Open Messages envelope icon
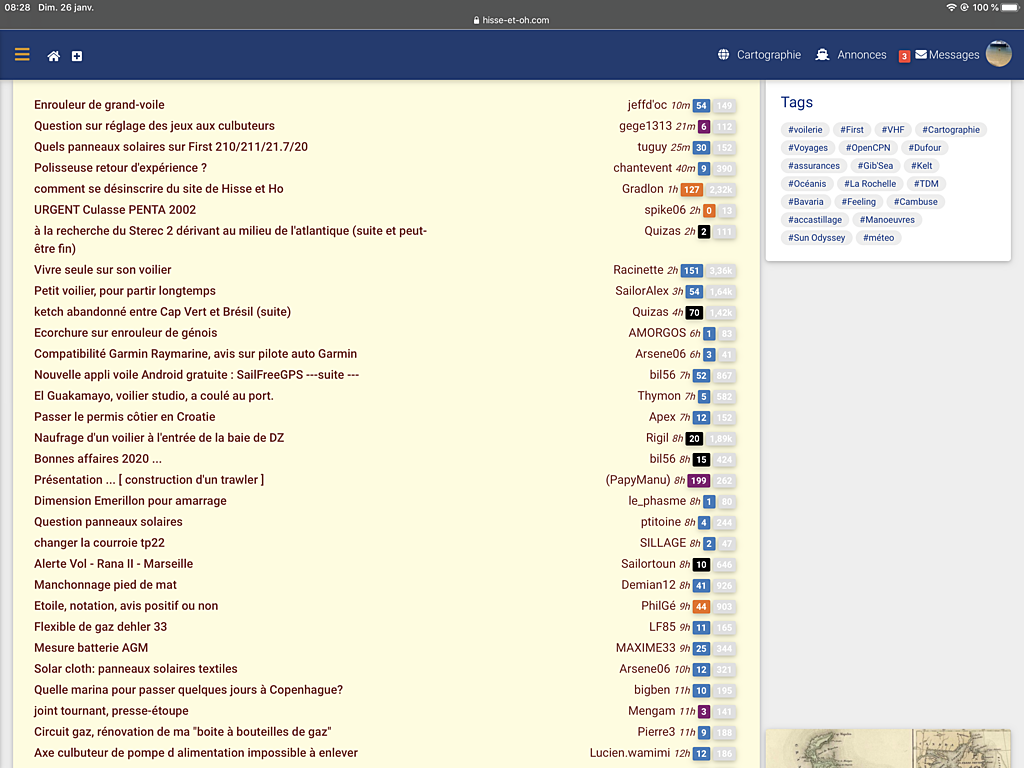This screenshot has height=768, width=1024. click(x=921, y=55)
